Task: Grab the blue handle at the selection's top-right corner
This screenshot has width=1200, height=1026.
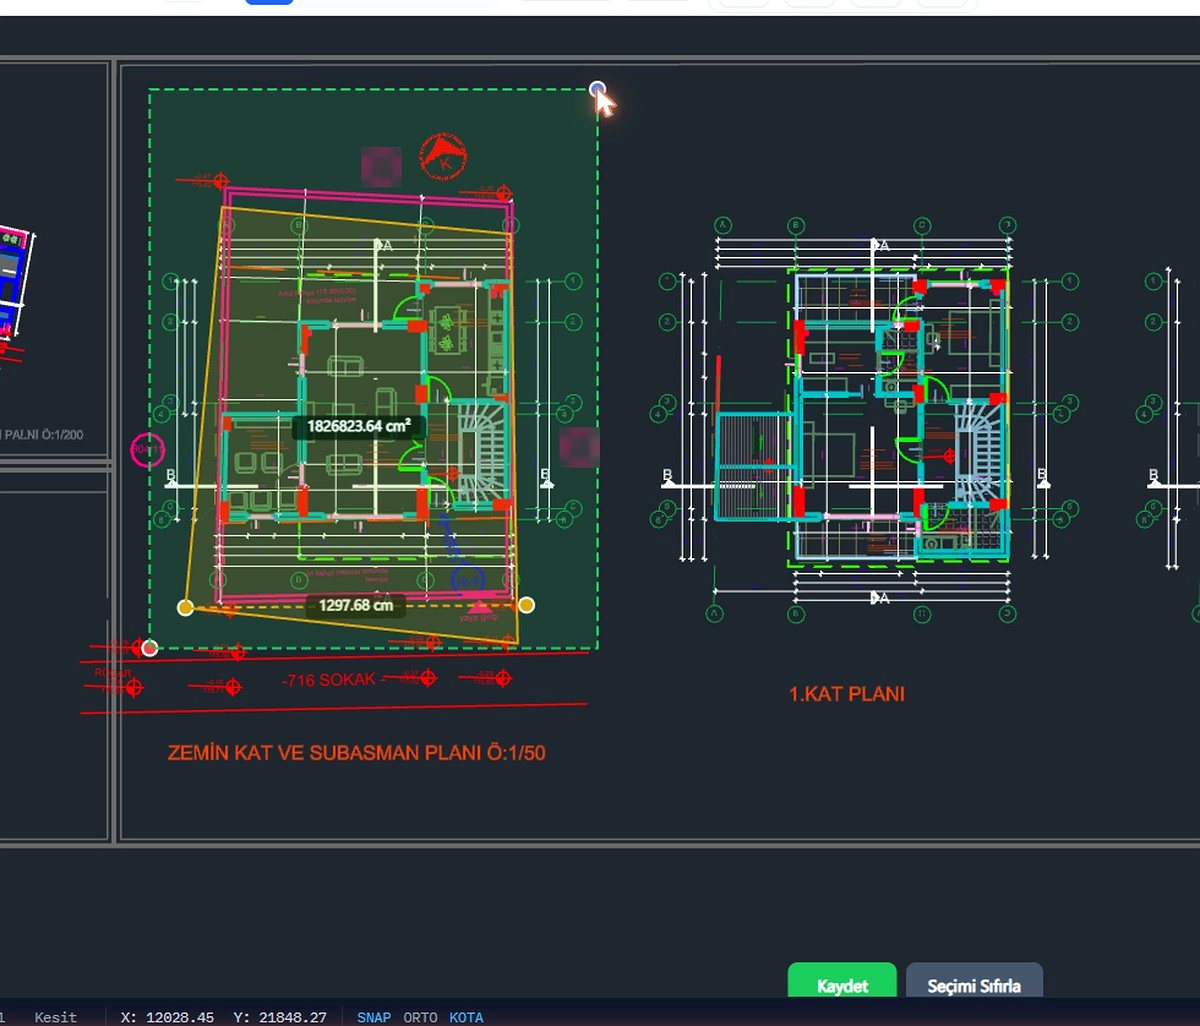Action: (598, 89)
